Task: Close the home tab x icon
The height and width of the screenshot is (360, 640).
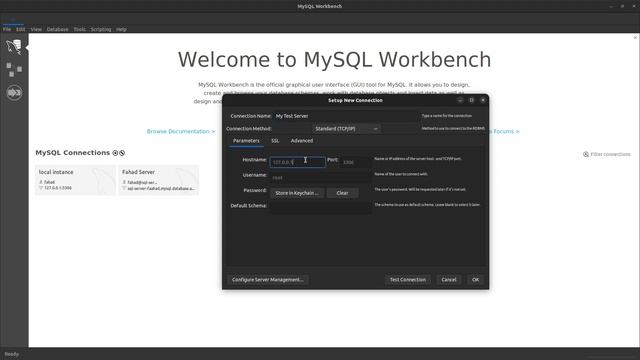Action: pos(635,38)
